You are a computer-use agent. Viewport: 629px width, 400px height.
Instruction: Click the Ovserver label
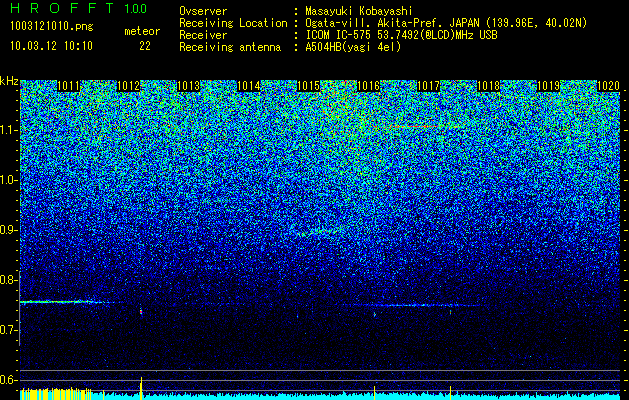click(203, 11)
